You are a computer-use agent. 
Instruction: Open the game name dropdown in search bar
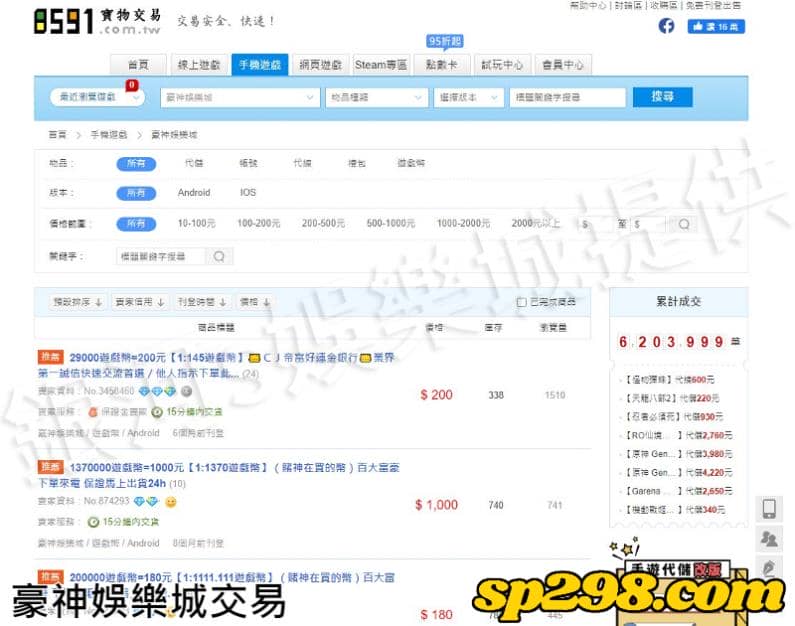240,97
